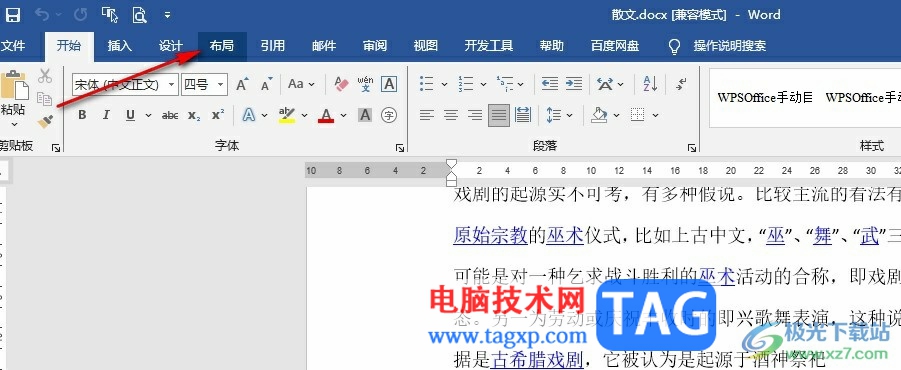Apply enclosed character 字 icon
The width and height of the screenshot is (901, 370).
(389, 115)
